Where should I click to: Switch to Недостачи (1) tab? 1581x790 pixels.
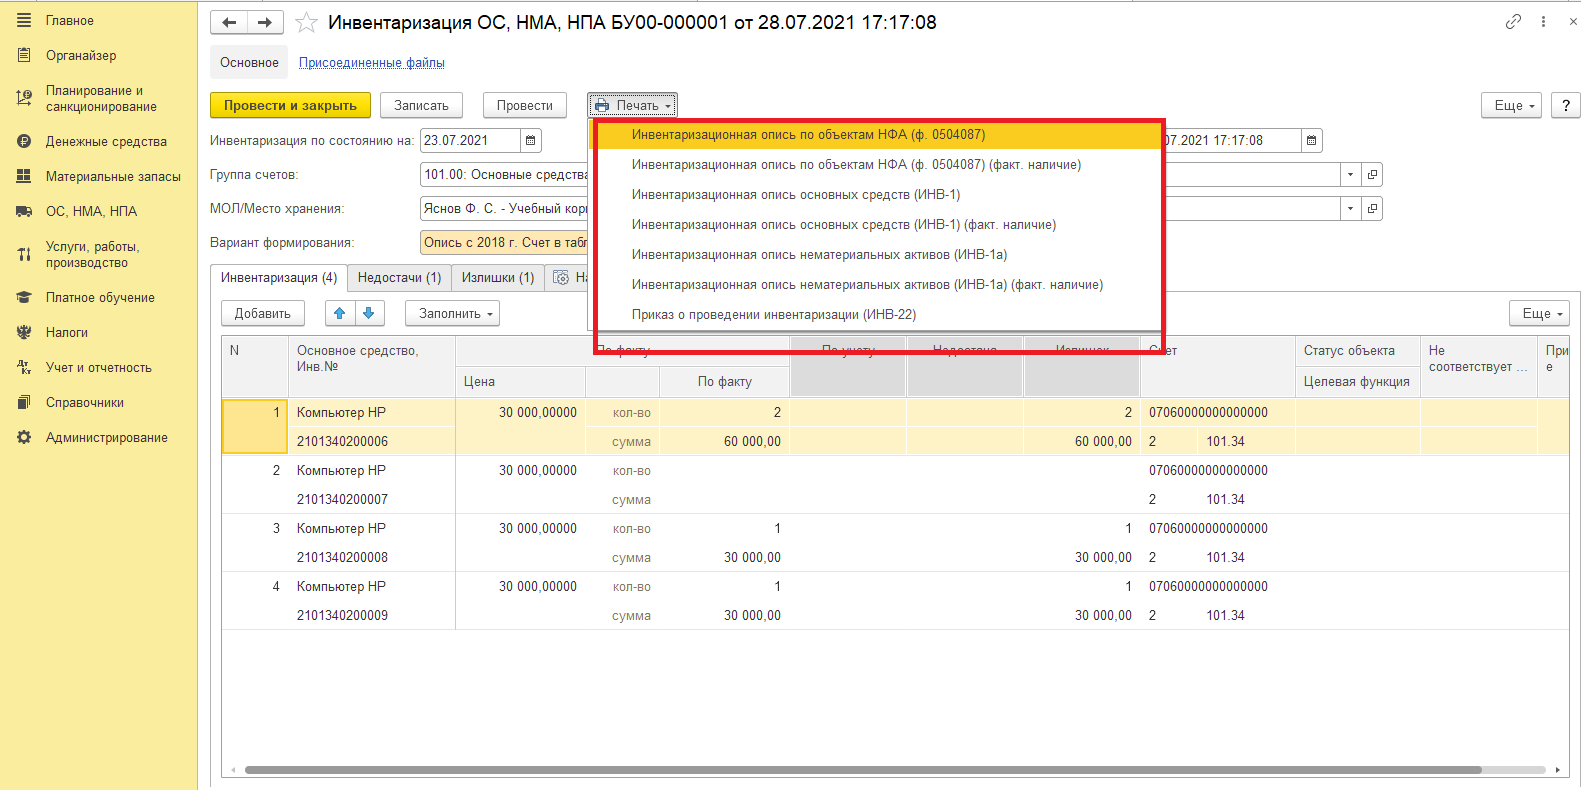click(x=399, y=277)
